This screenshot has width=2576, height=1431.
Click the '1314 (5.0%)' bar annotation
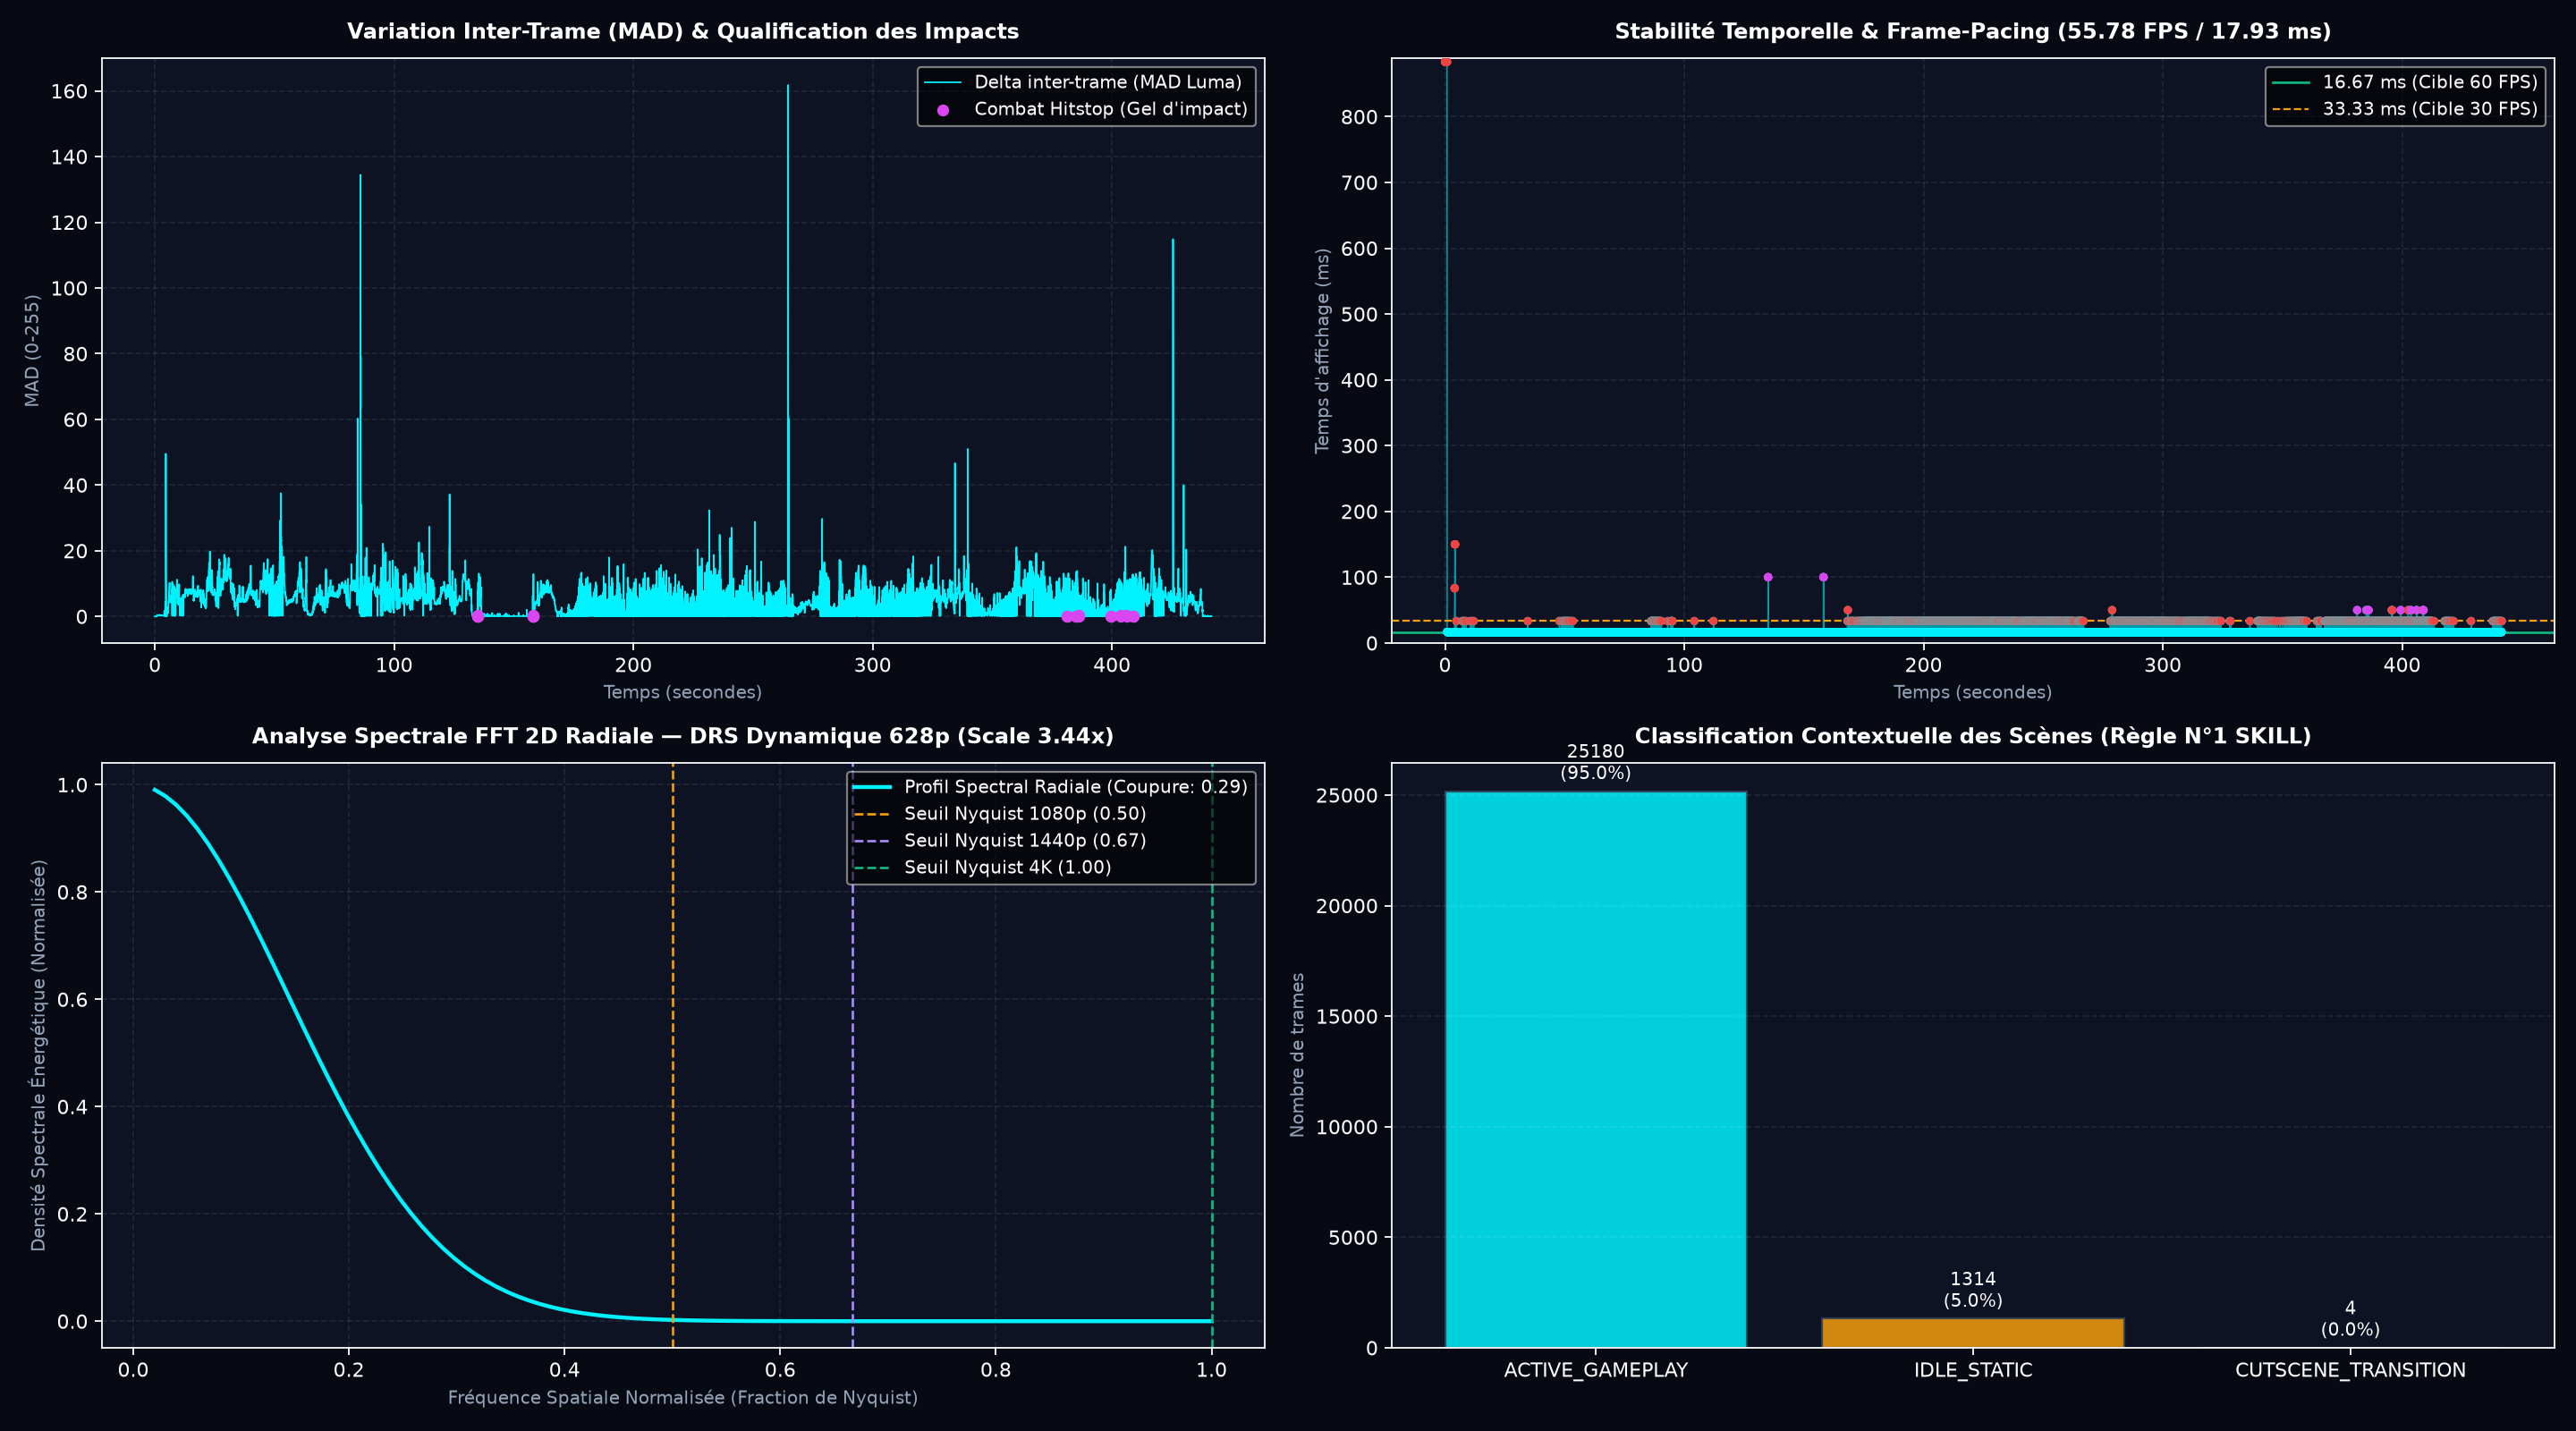pyautogui.click(x=1972, y=1290)
